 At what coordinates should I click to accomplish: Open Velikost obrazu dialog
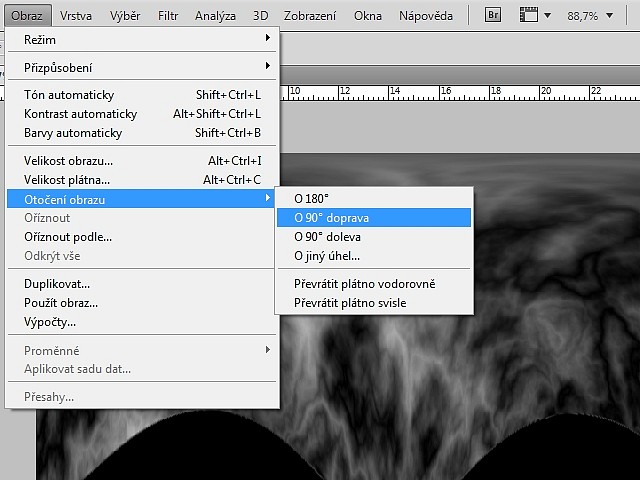141,161
